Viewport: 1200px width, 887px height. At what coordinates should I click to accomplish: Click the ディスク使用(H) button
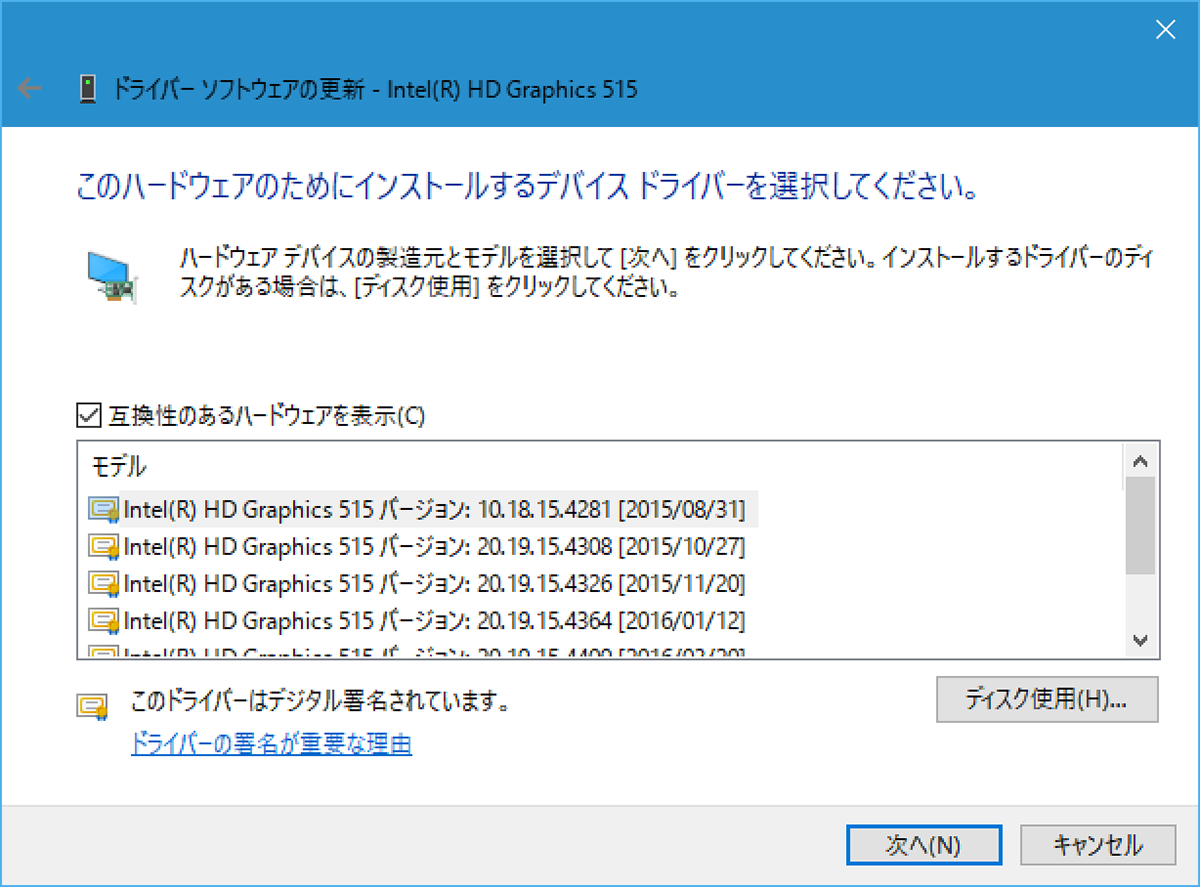click(1047, 700)
